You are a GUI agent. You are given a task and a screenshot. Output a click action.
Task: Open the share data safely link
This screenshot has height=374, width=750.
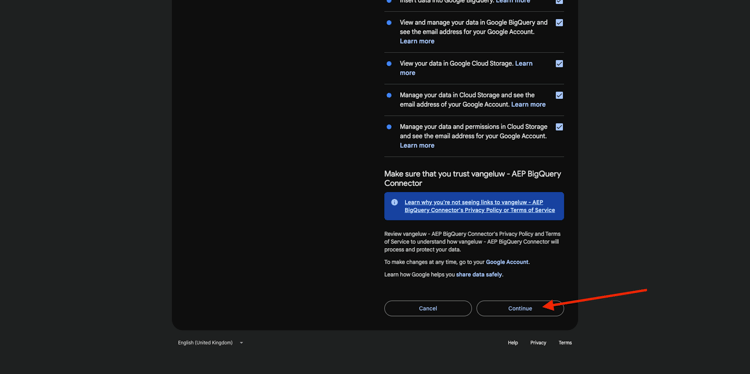(x=479, y=275)
